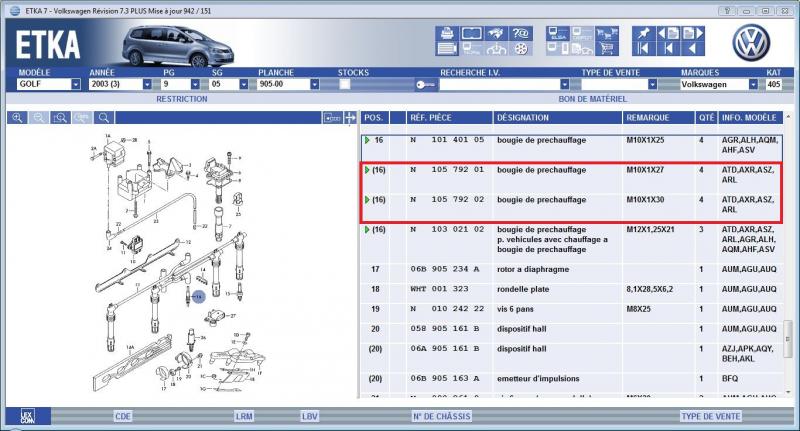
Task: Click the 100% zoom reset icon
Action: click(82, 118)
